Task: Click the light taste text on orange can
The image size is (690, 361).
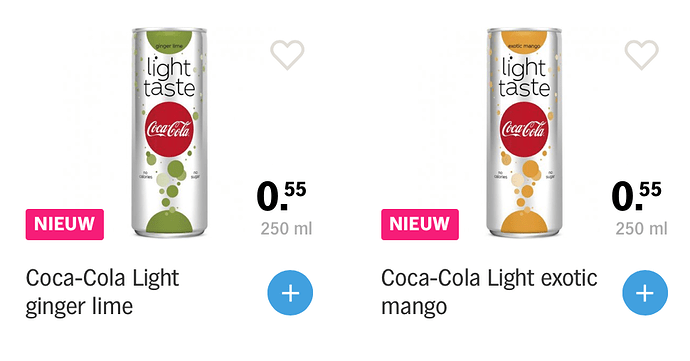Action: (x=524, y=77)
